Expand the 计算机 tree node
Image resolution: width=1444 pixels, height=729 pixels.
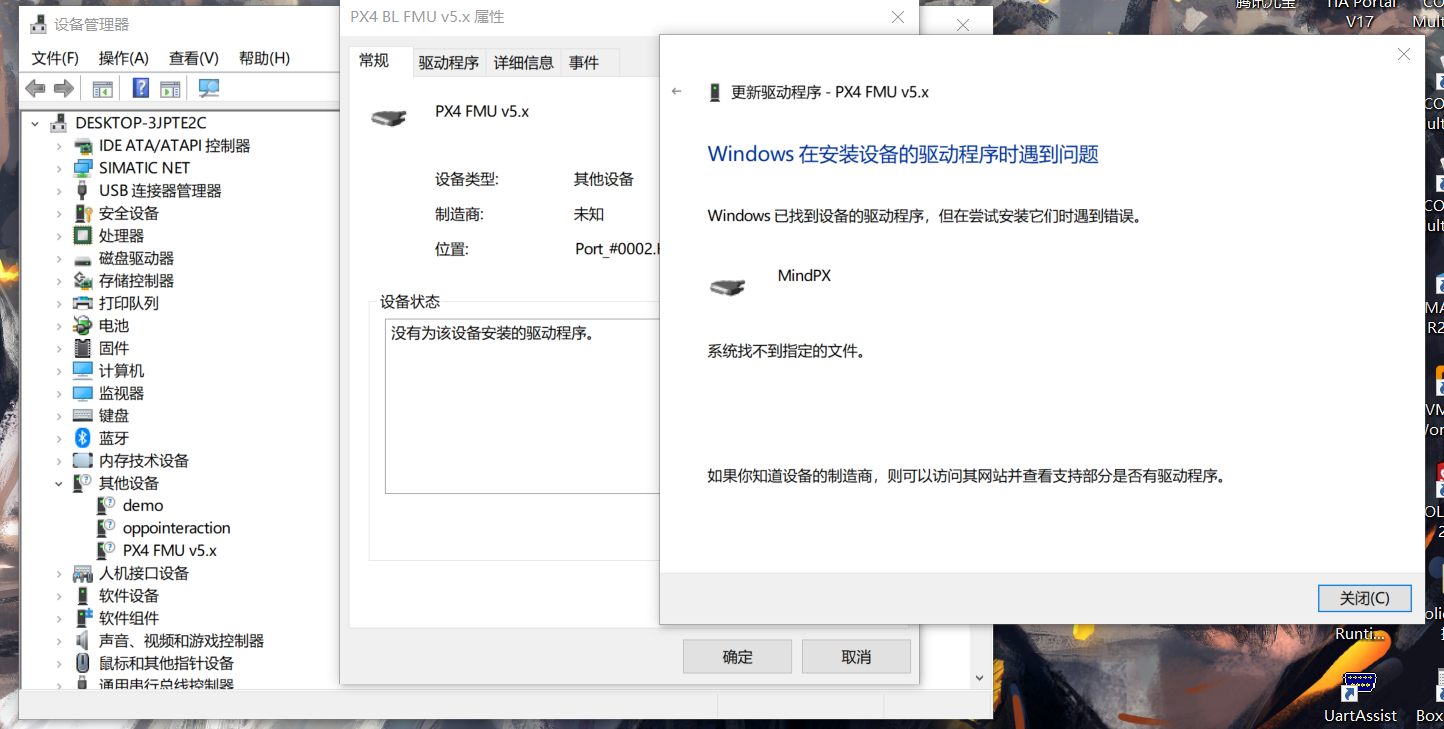(x=59, y=371)
